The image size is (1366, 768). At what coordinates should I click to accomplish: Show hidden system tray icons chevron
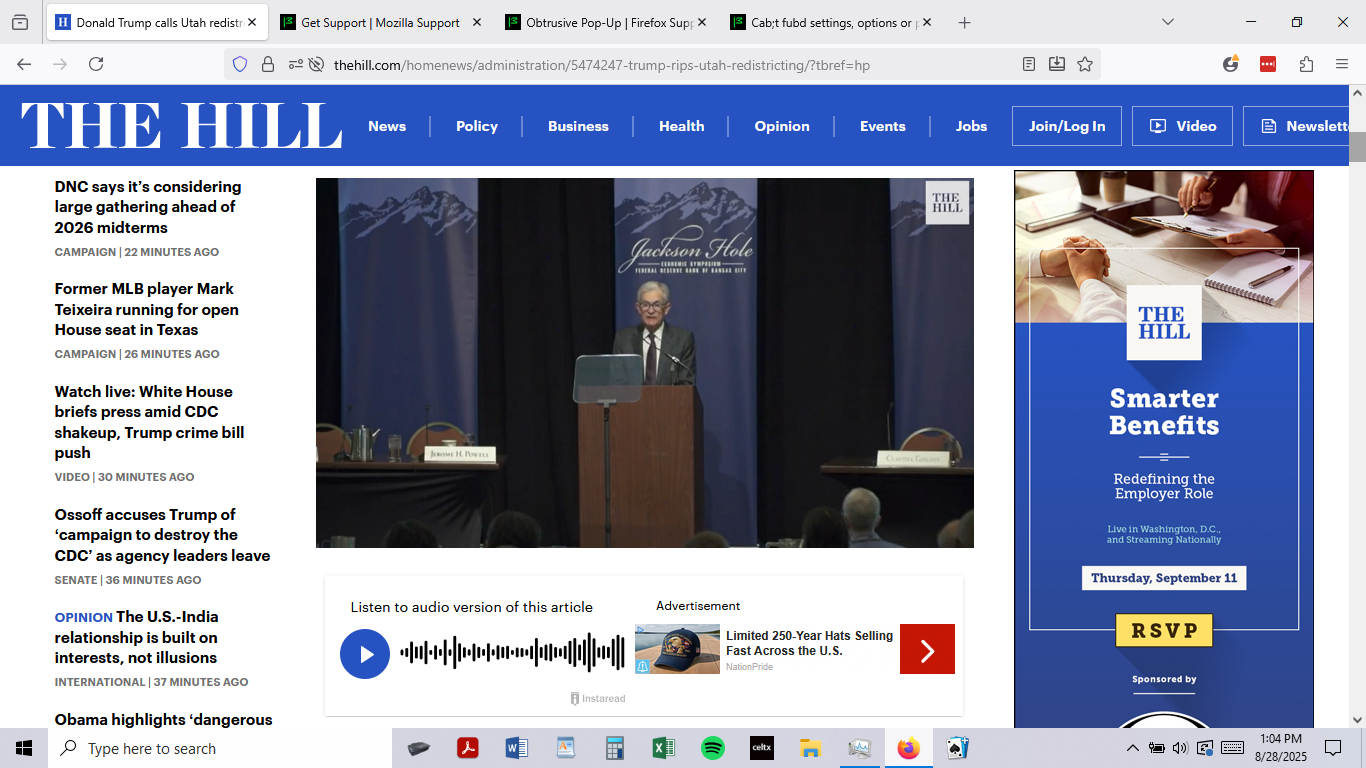(x=1132, y=748)
